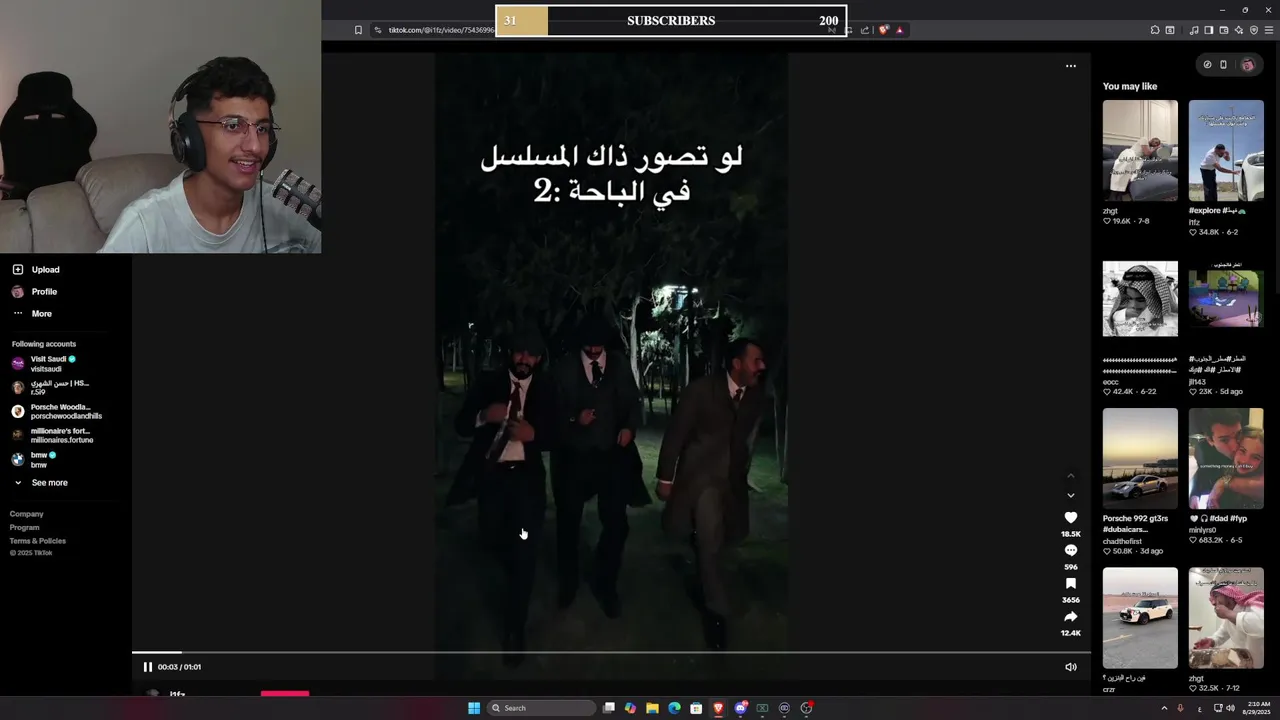Image resolution: width=1280 pixels, height=720 pixels.
Task: Show hidden system tray icons
Action: tap(1164, 708)
